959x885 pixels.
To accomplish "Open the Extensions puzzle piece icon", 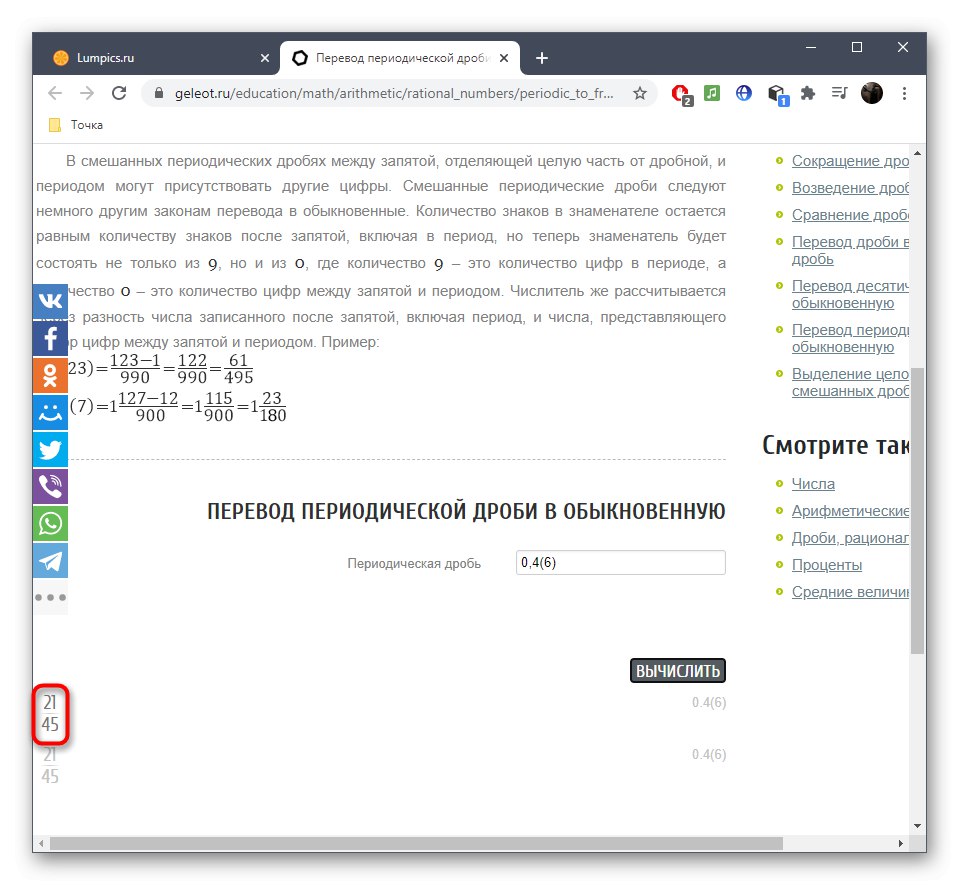I will (808, 93).
